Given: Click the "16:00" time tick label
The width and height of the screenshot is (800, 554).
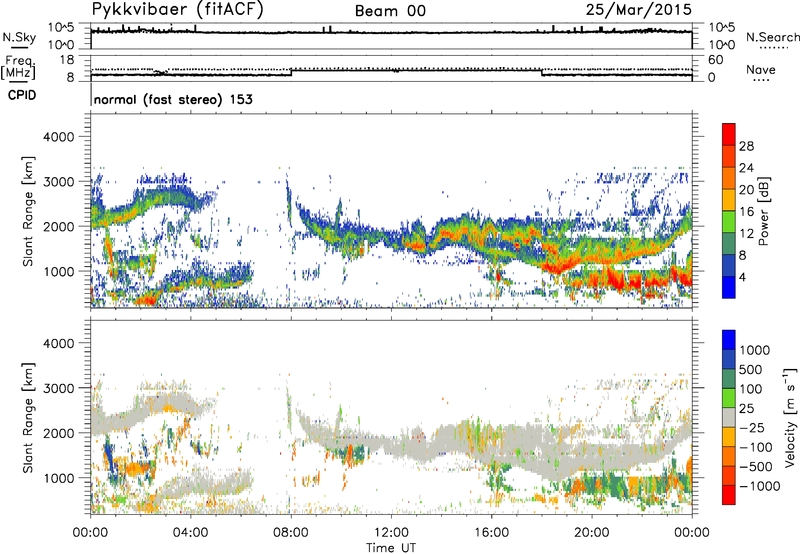Looking at the screenshot, I should 491,533.
